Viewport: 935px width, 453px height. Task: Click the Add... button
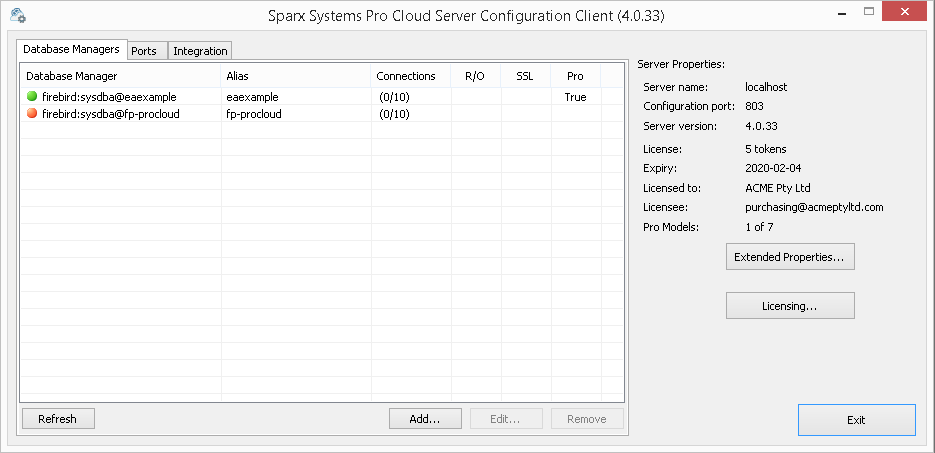tap(425, 419)
